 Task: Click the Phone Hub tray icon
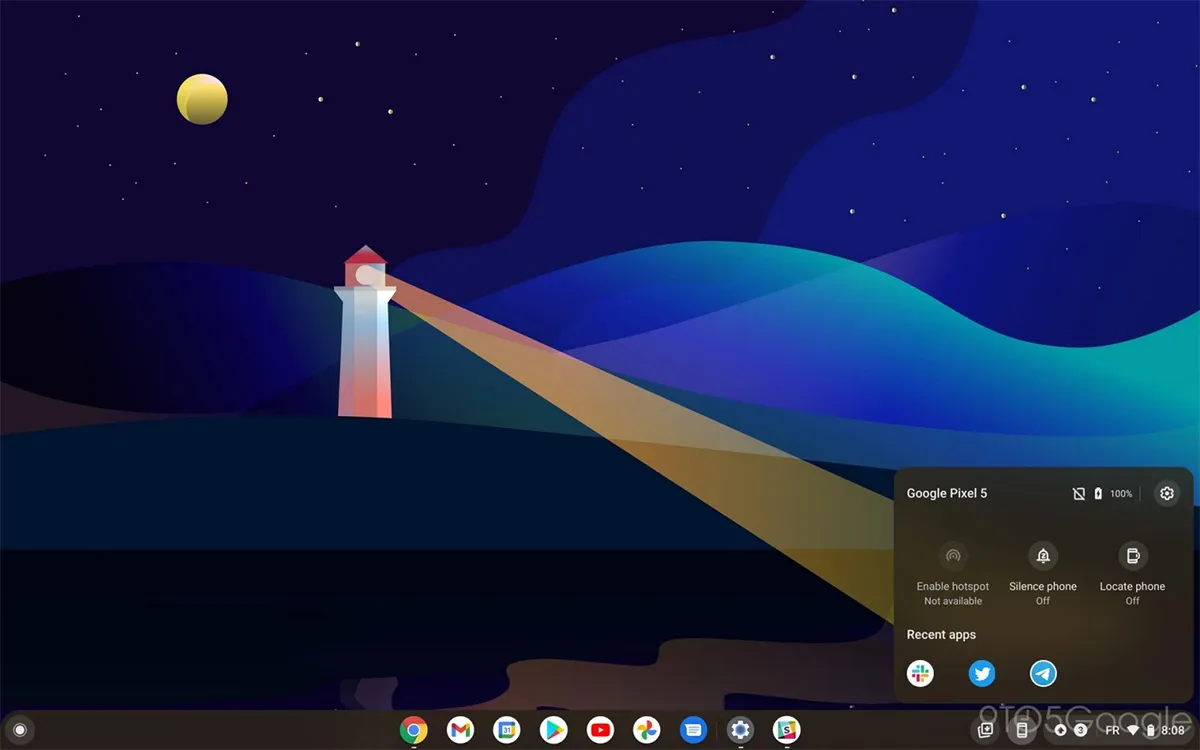1021,730
